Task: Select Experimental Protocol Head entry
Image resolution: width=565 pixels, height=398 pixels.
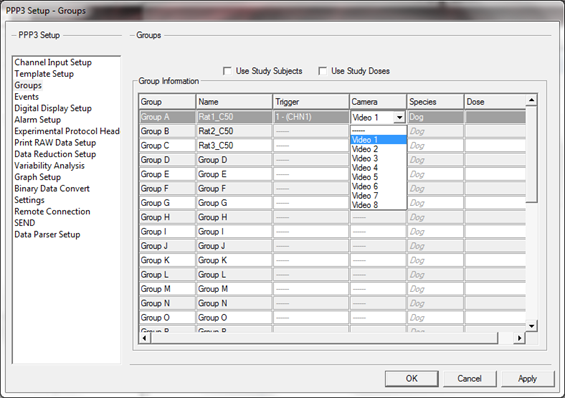Action: [67, 131]
